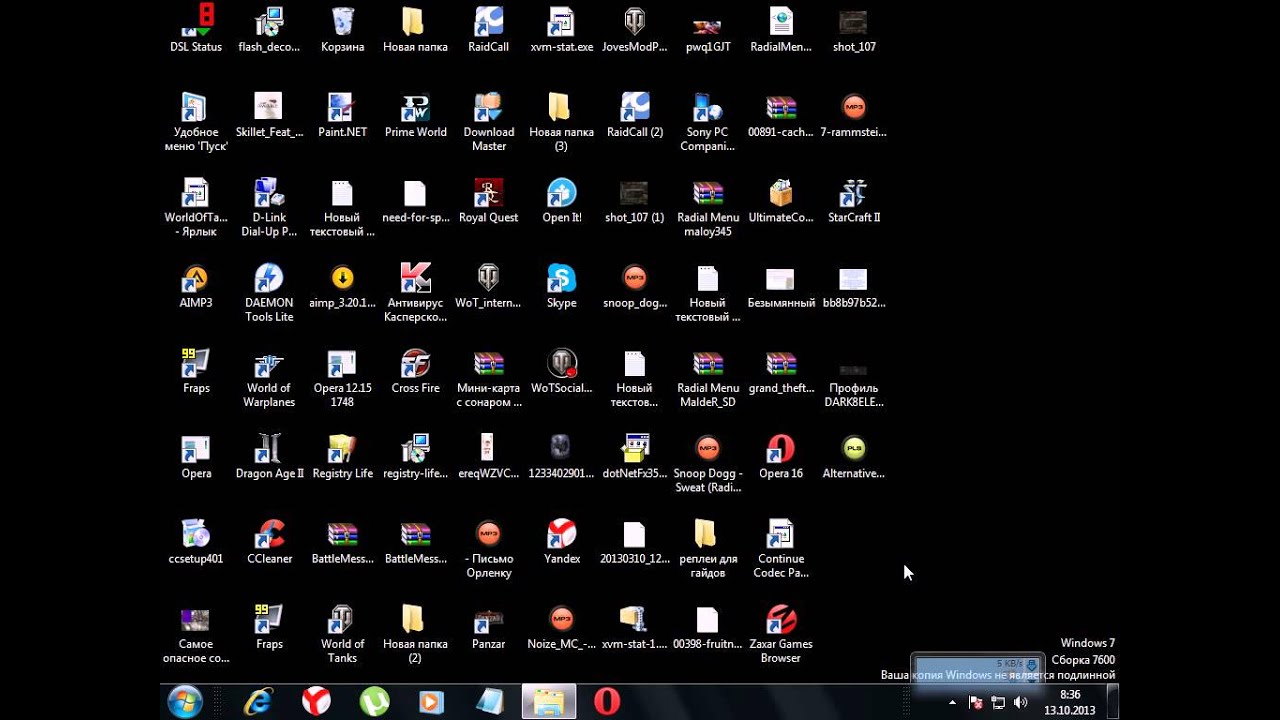Open the volume speaker tray icon
The image size is (1280, 720).
[x=1020, y=703]
